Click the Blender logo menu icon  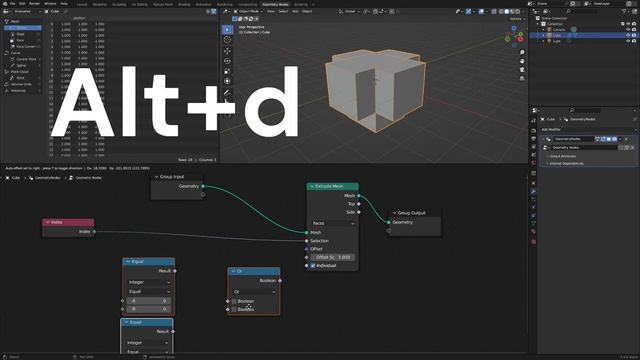tap(5, 4)
